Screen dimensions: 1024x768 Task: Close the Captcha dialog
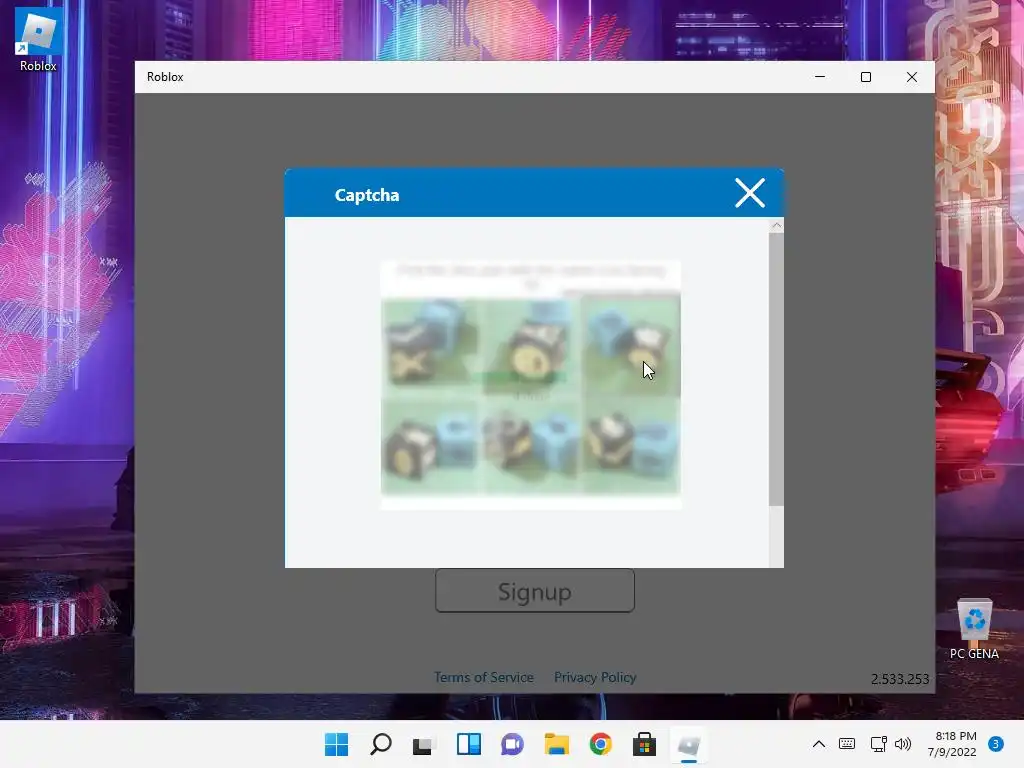(x=750, y=193)
